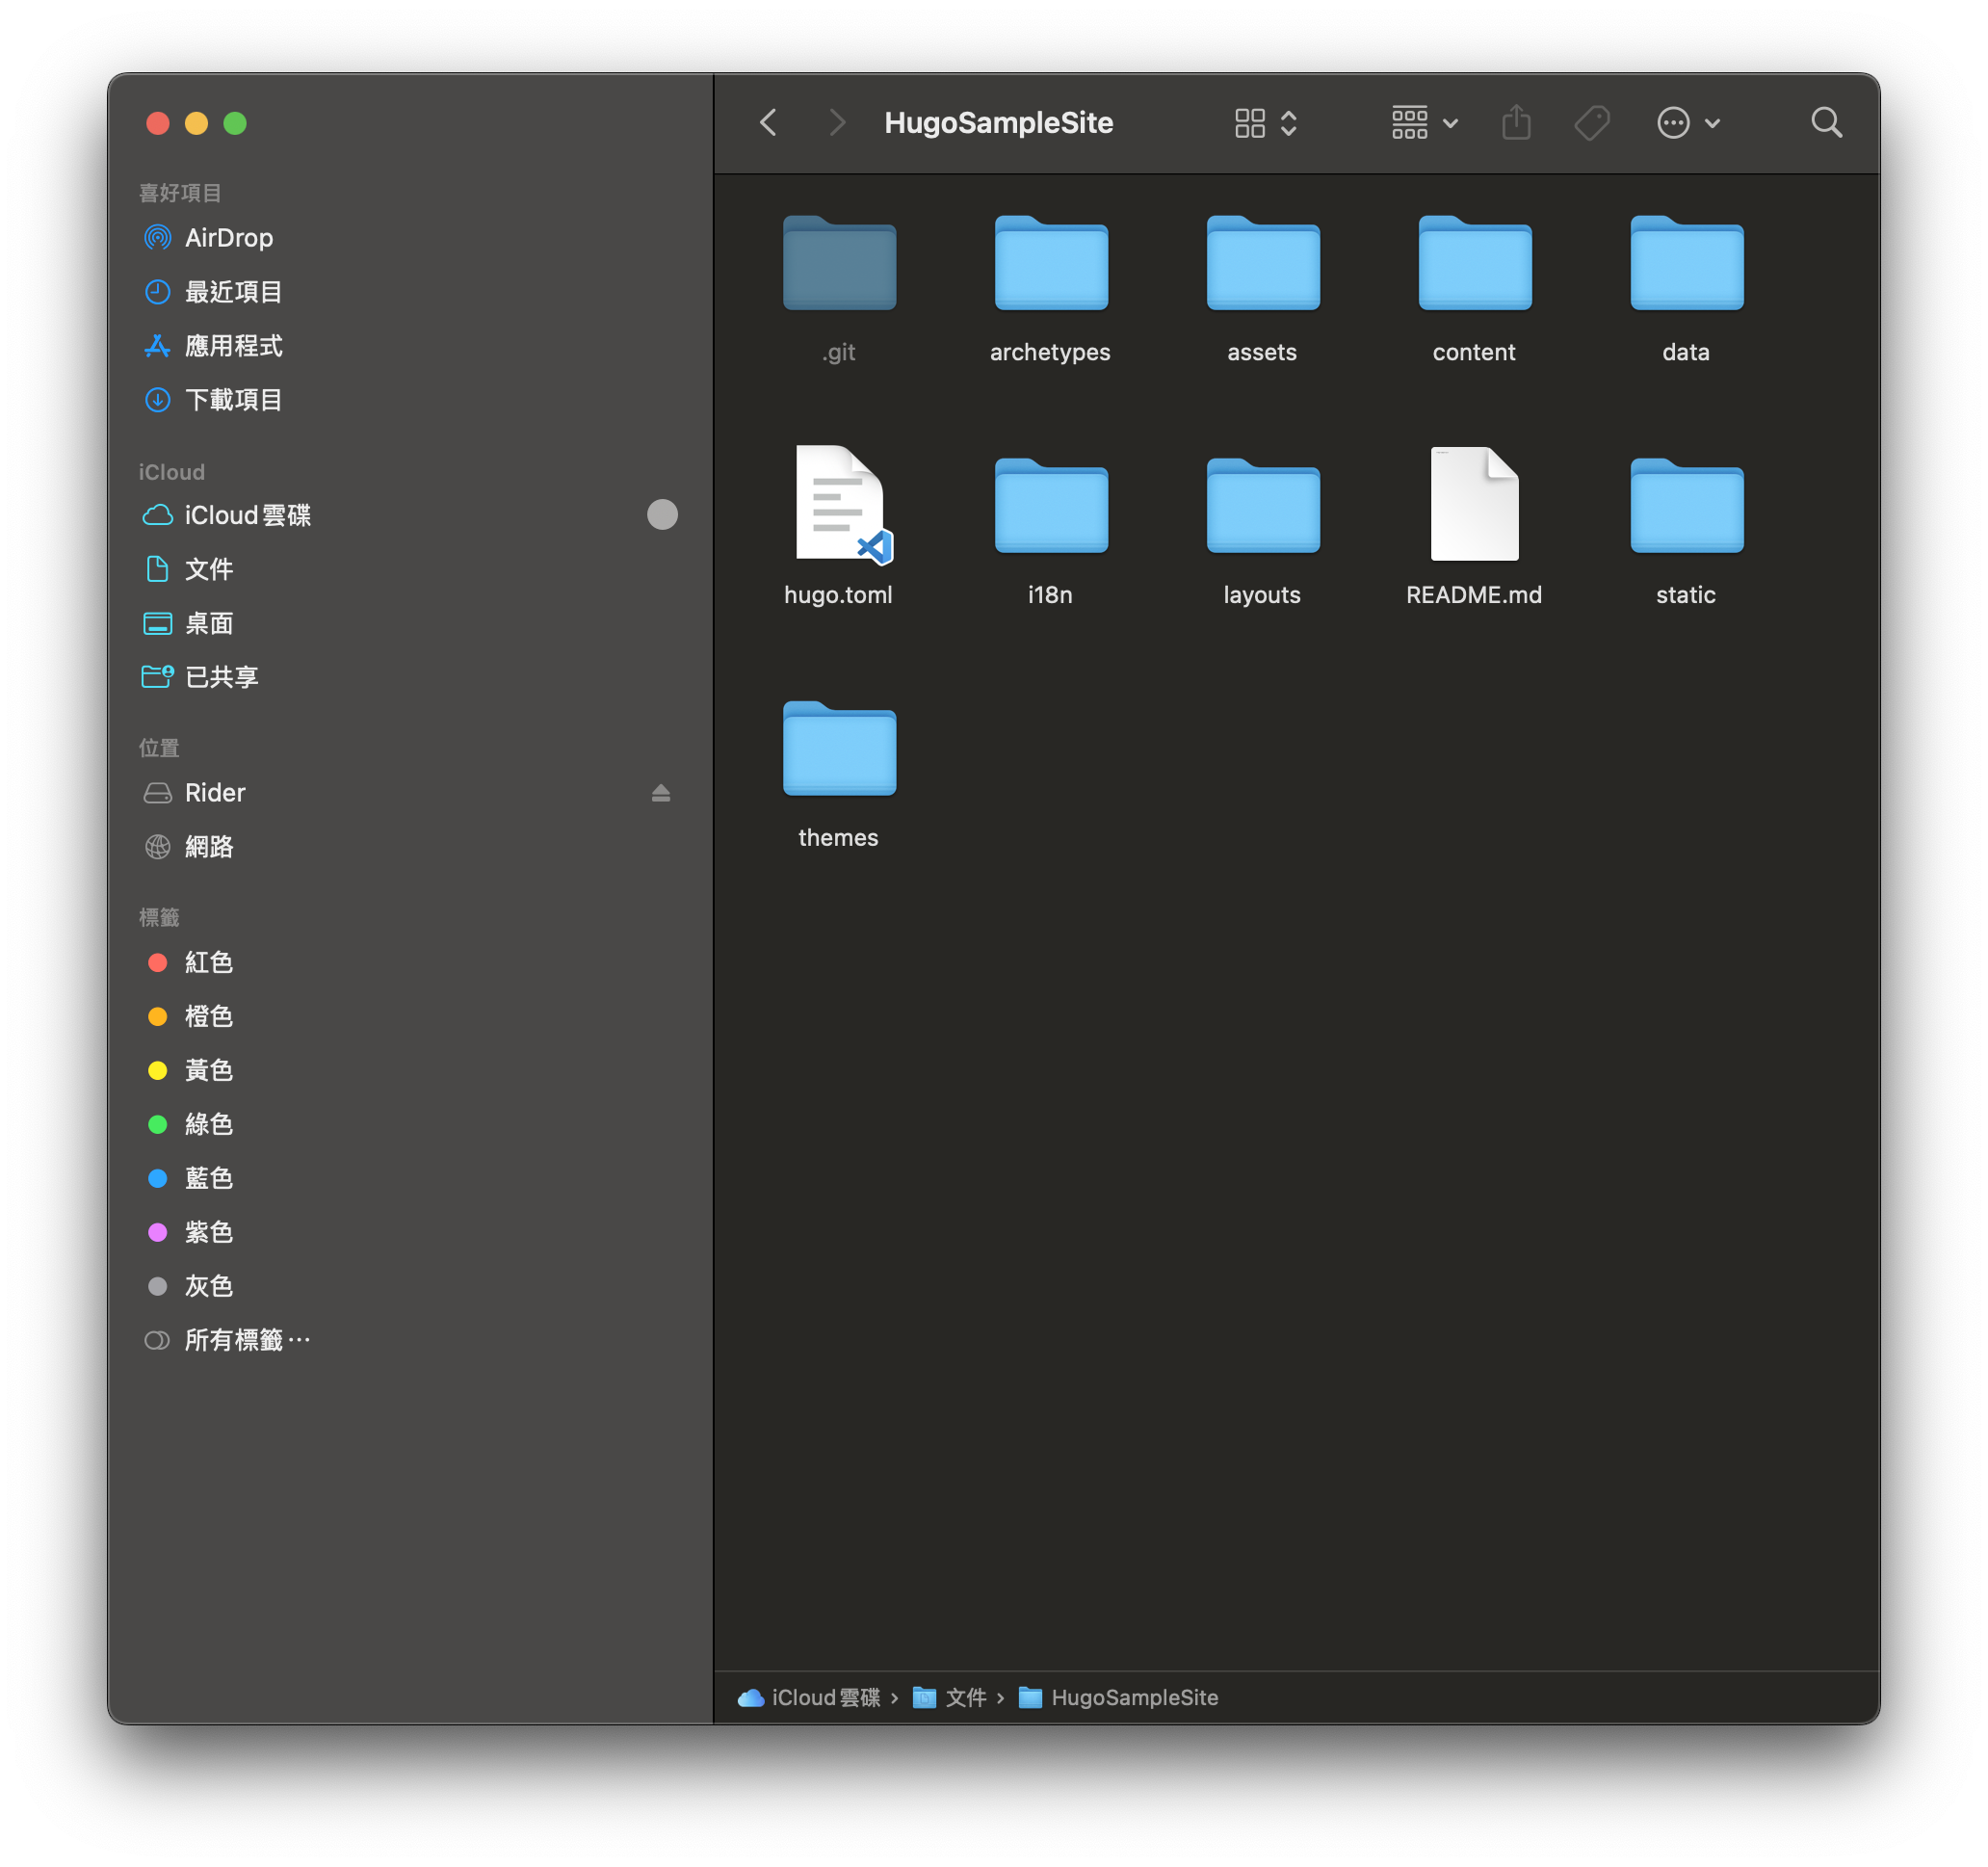Select the data folder icon

coord(1687,264)
